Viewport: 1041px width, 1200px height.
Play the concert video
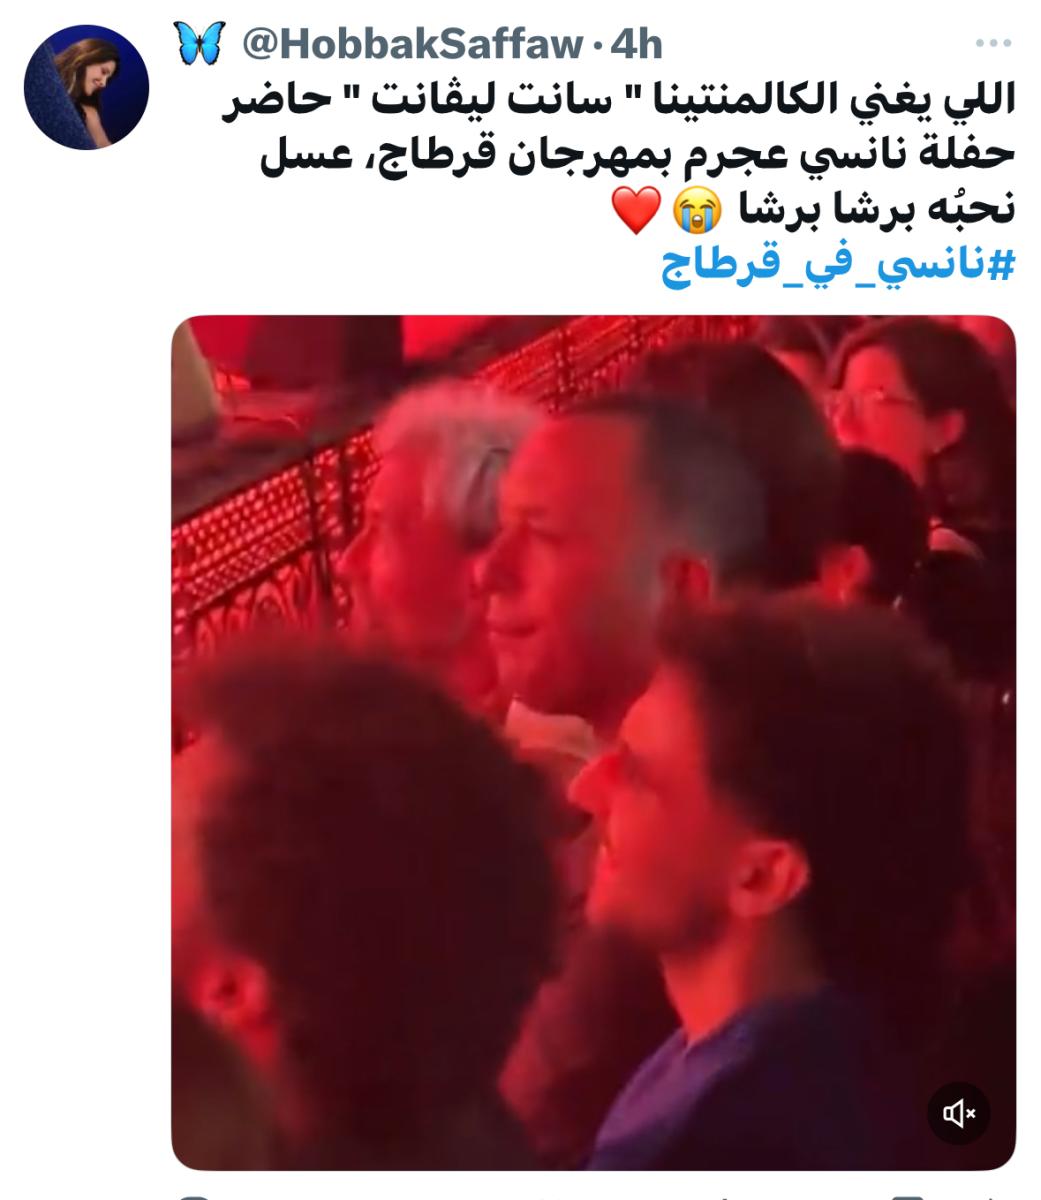coord(593,742)
